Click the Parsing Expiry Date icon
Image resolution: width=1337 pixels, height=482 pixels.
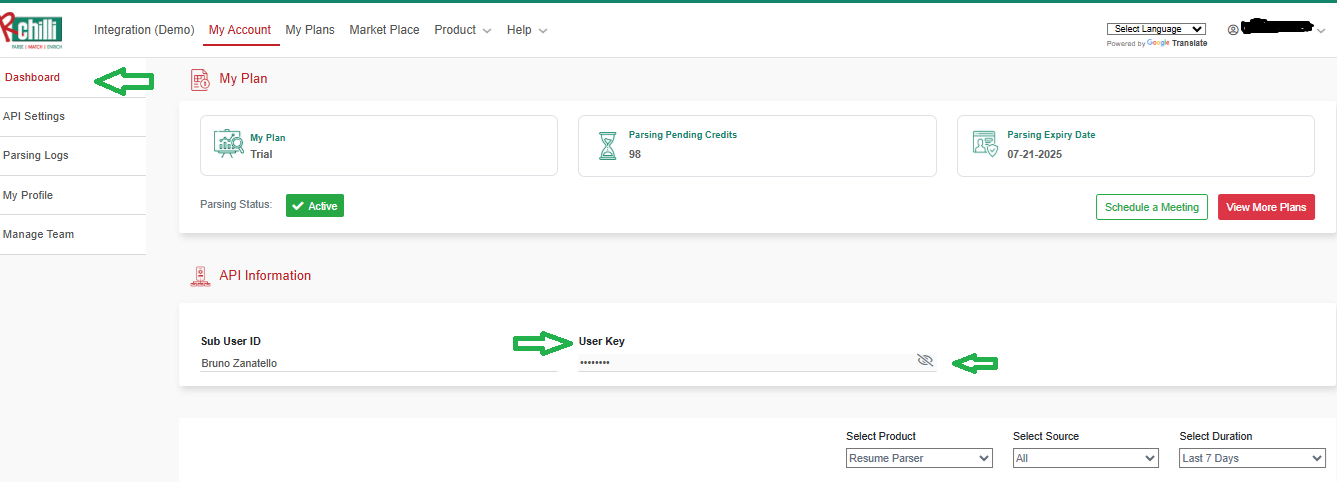(985, 145)
